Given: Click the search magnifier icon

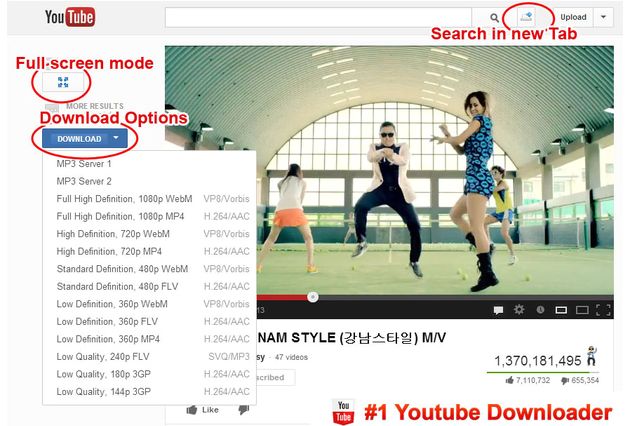Looking at the screenshot, I should [x=494, y=18].
